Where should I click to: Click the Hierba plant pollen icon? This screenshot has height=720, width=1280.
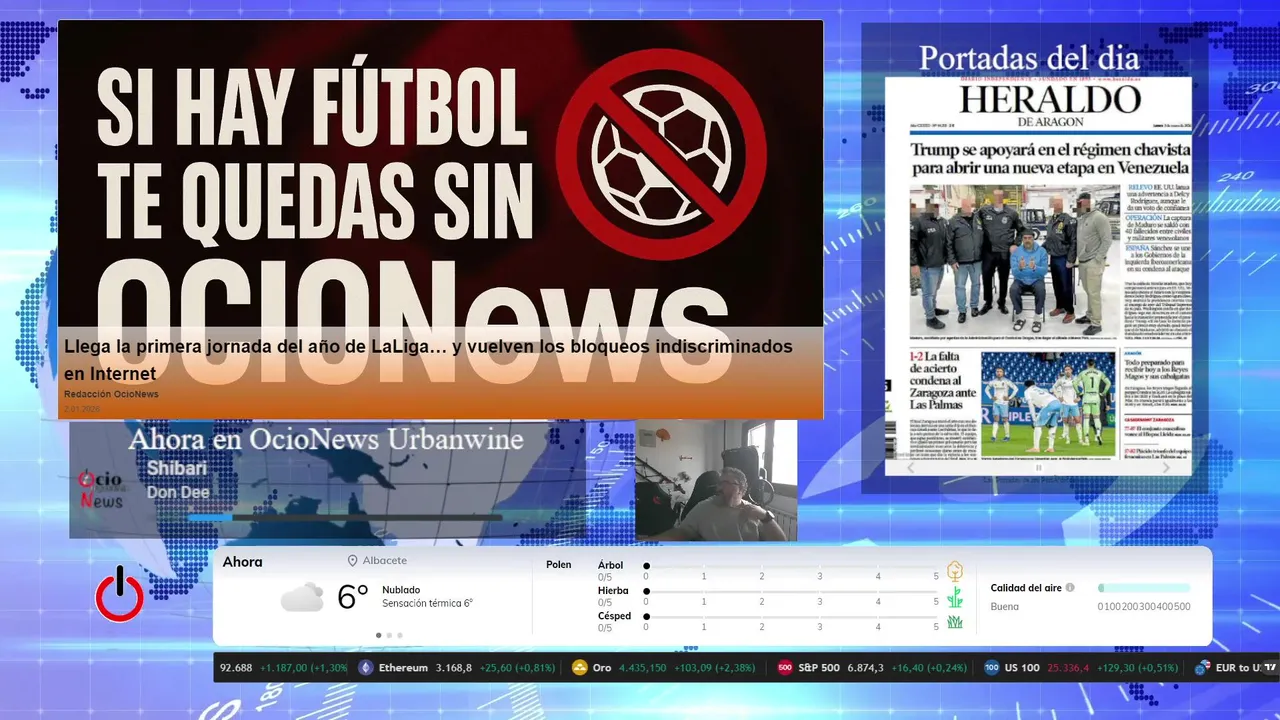pyautogui.click(x=955, y=597)
